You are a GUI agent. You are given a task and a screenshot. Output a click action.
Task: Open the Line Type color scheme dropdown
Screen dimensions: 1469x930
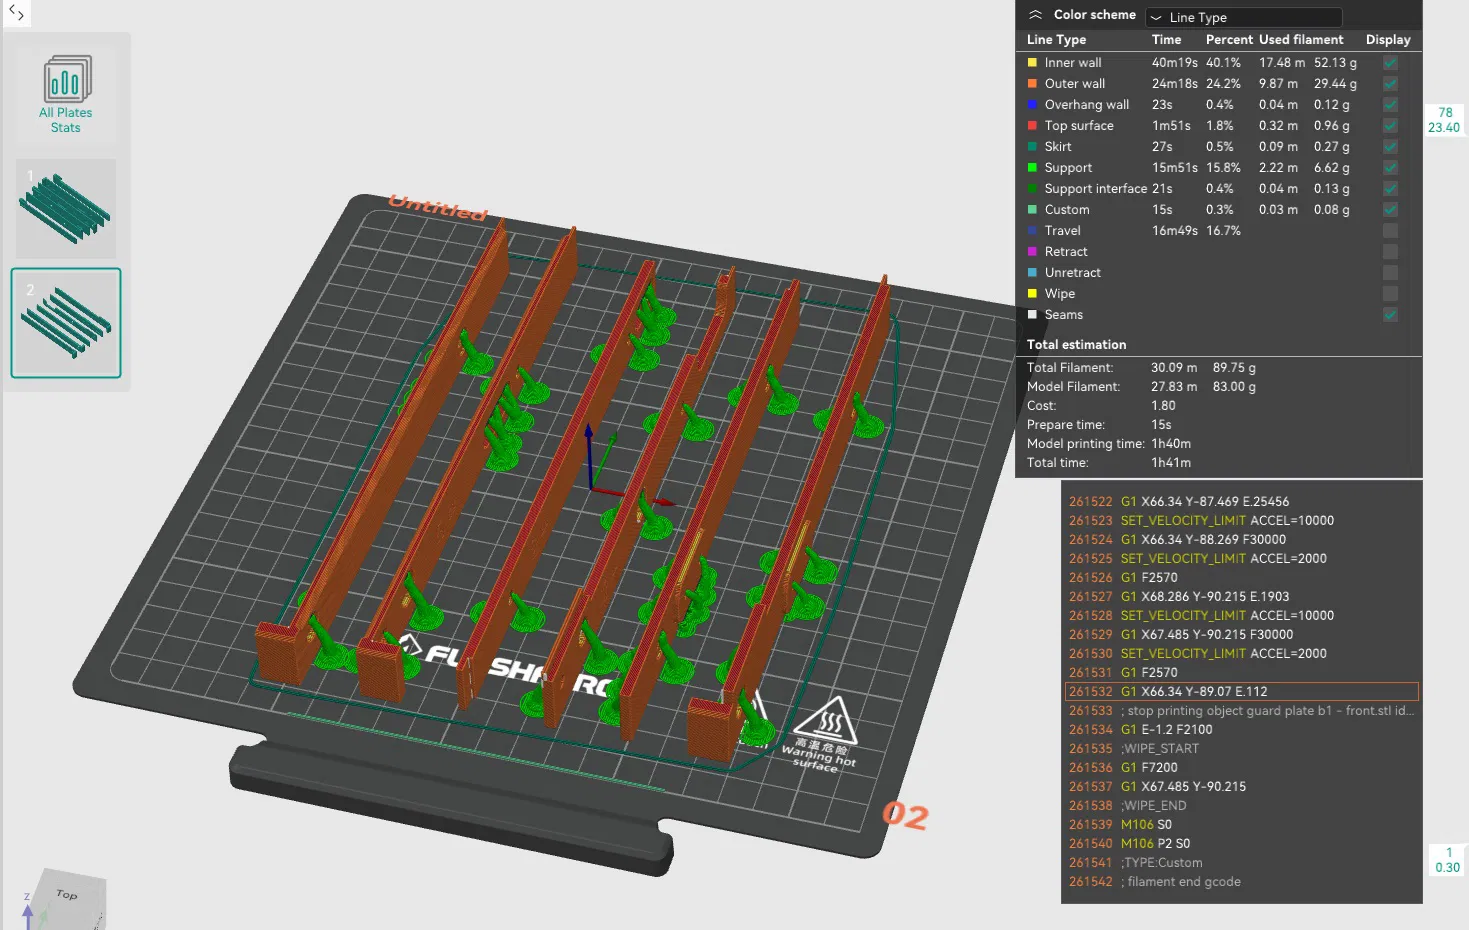click(1244, 17)
